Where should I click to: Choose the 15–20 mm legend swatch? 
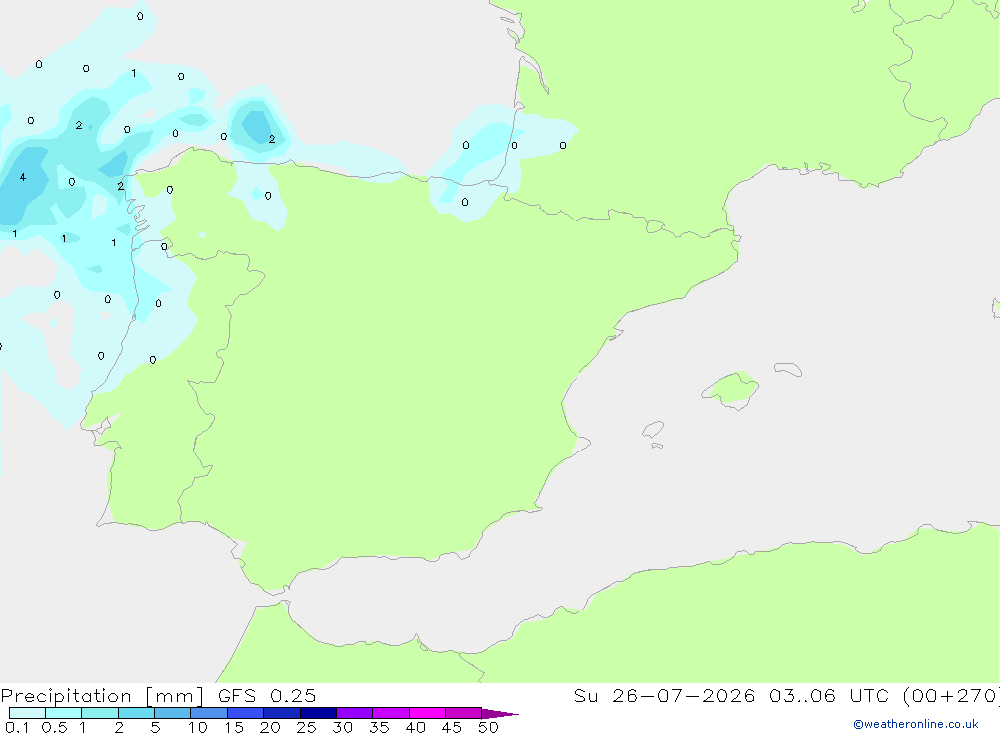(x=246, y=713)
